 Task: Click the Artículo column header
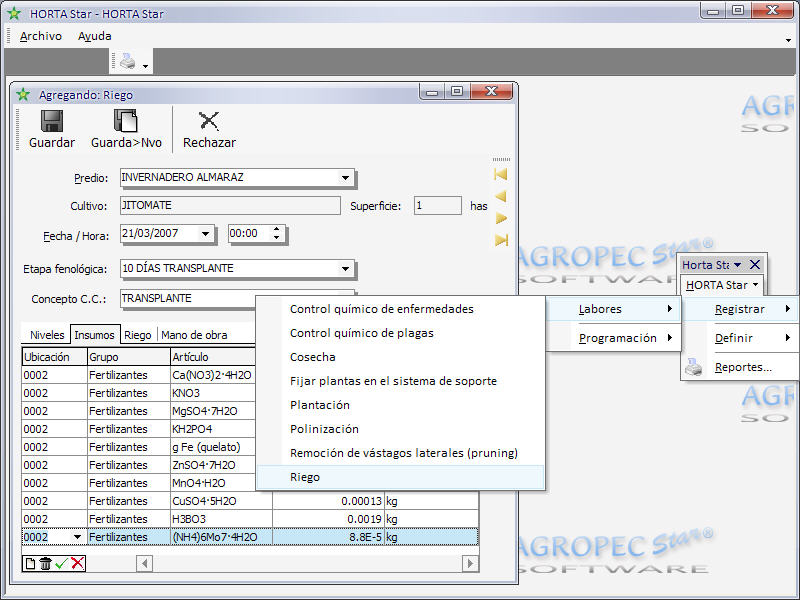[x=213, y=357]
